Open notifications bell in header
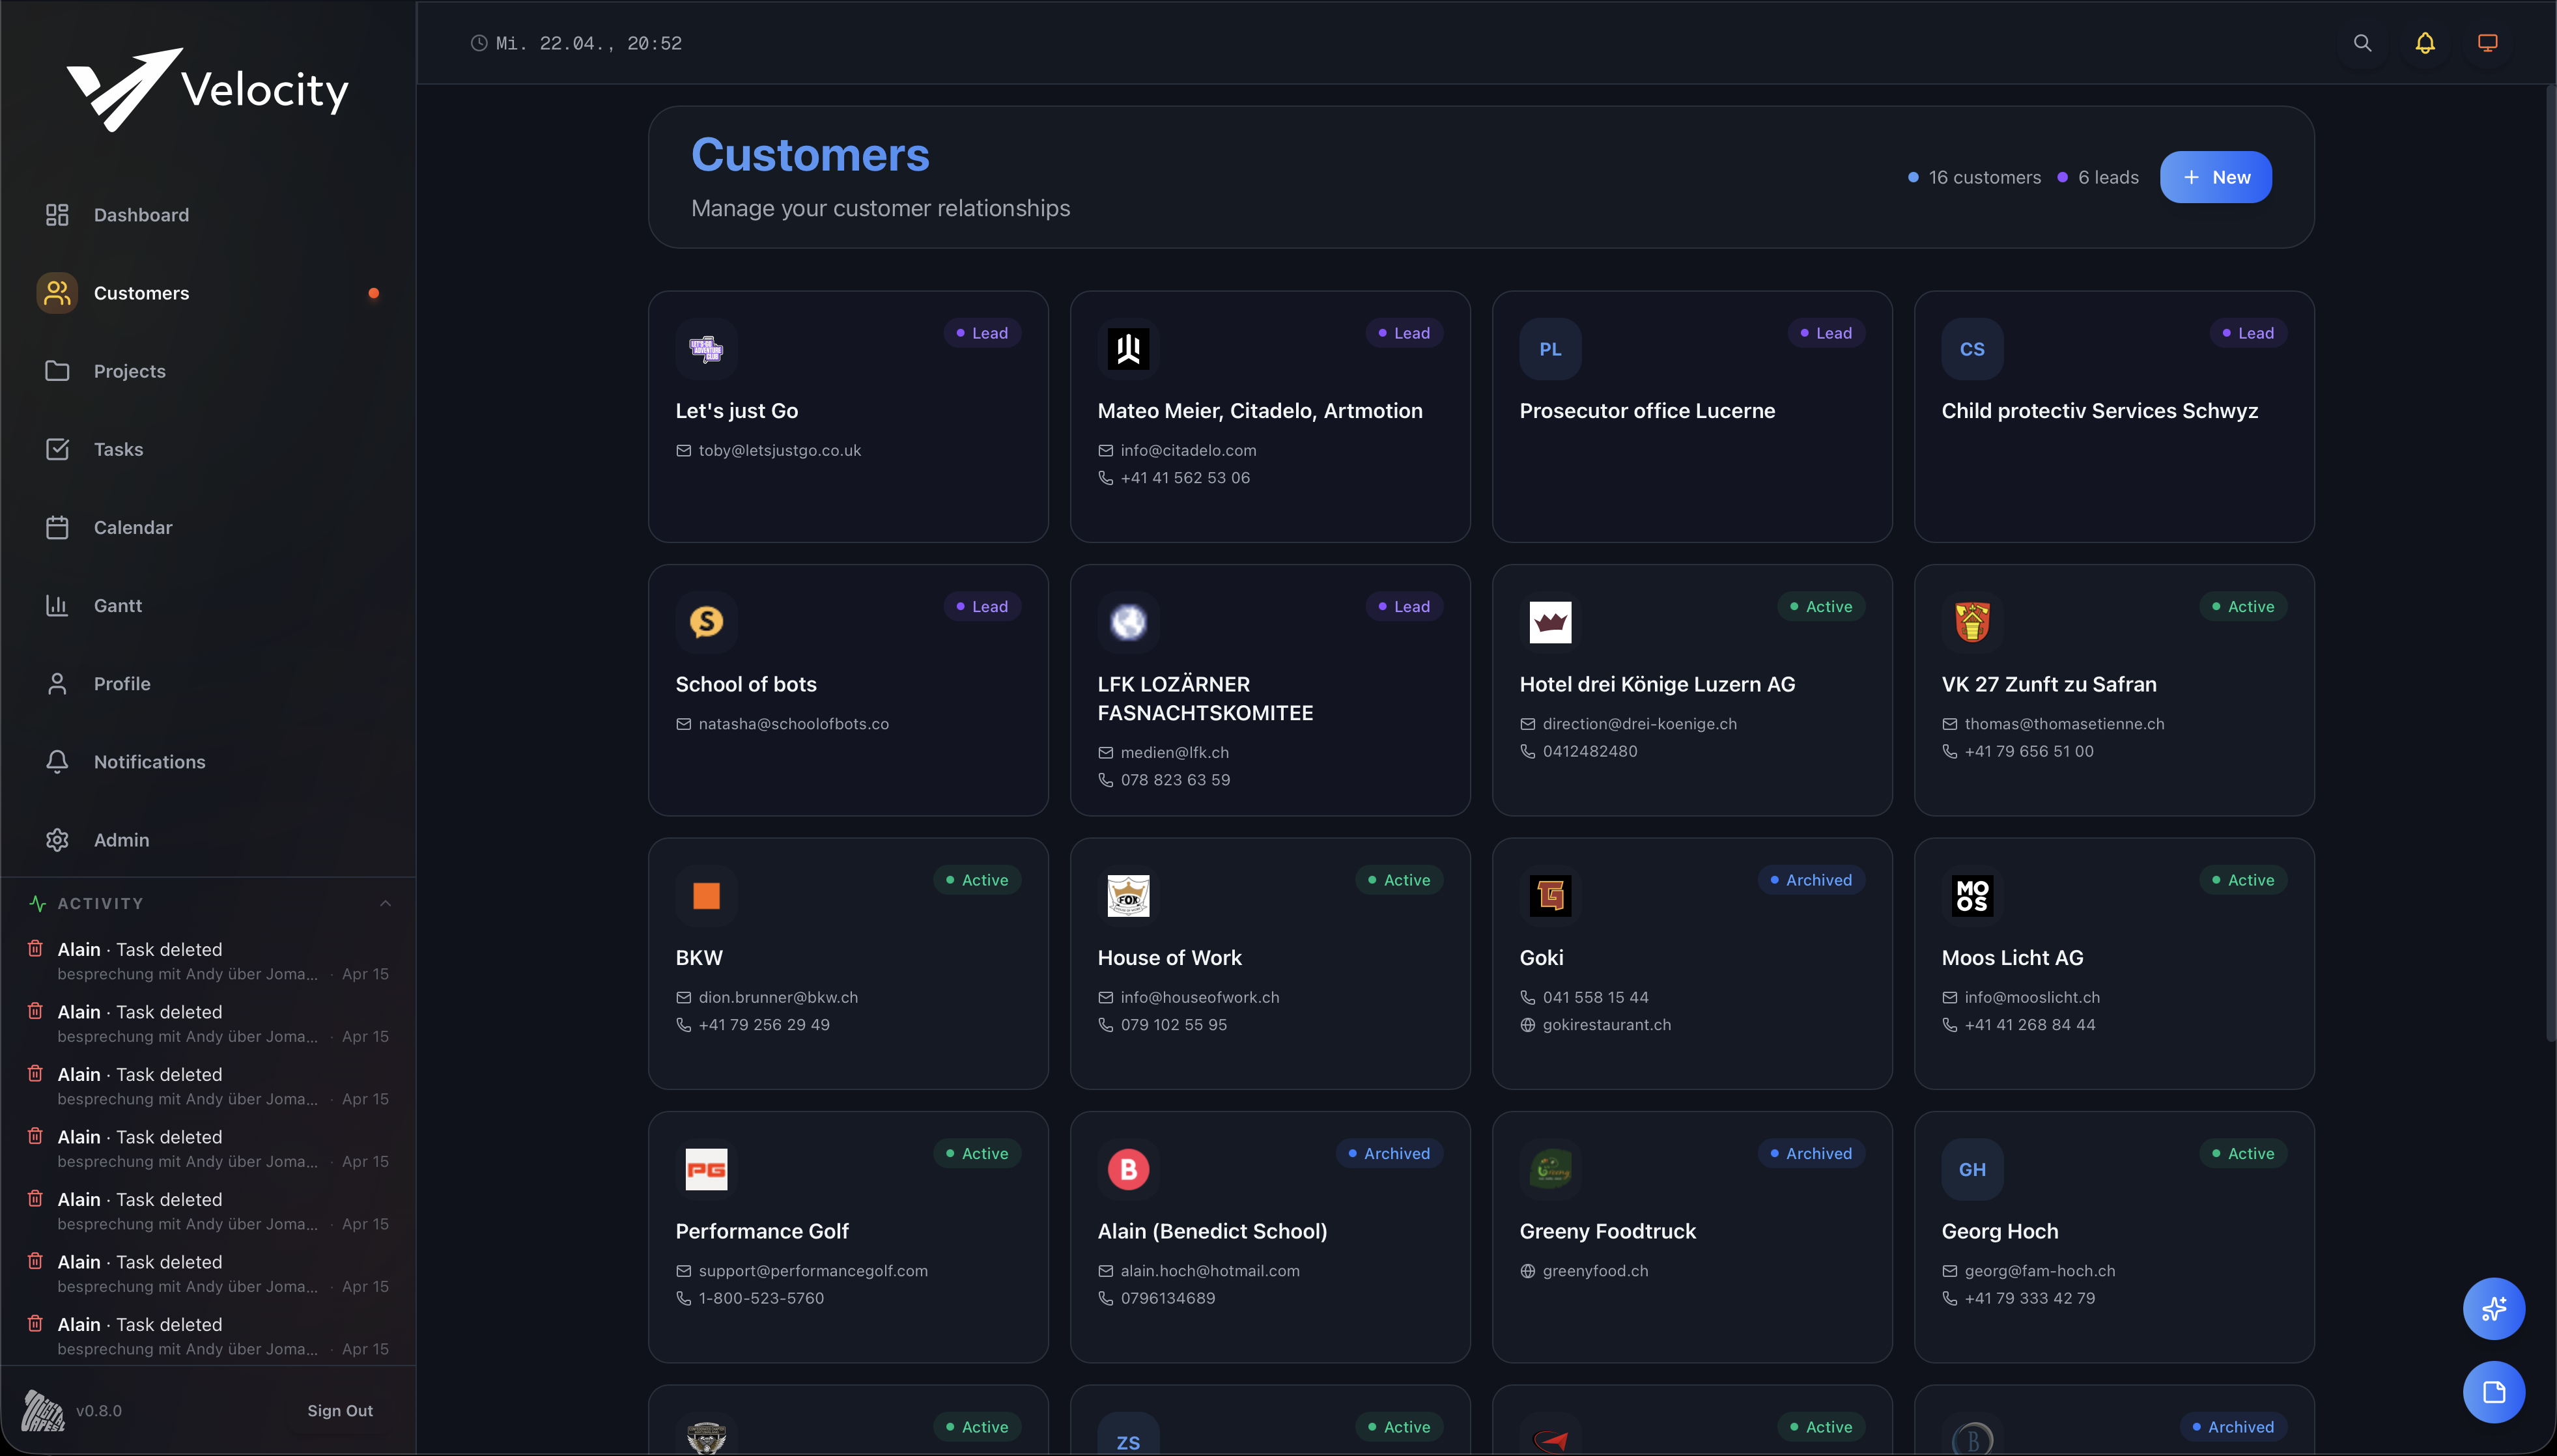The image size is (2557, 1456). click(x=2425, y=43)
